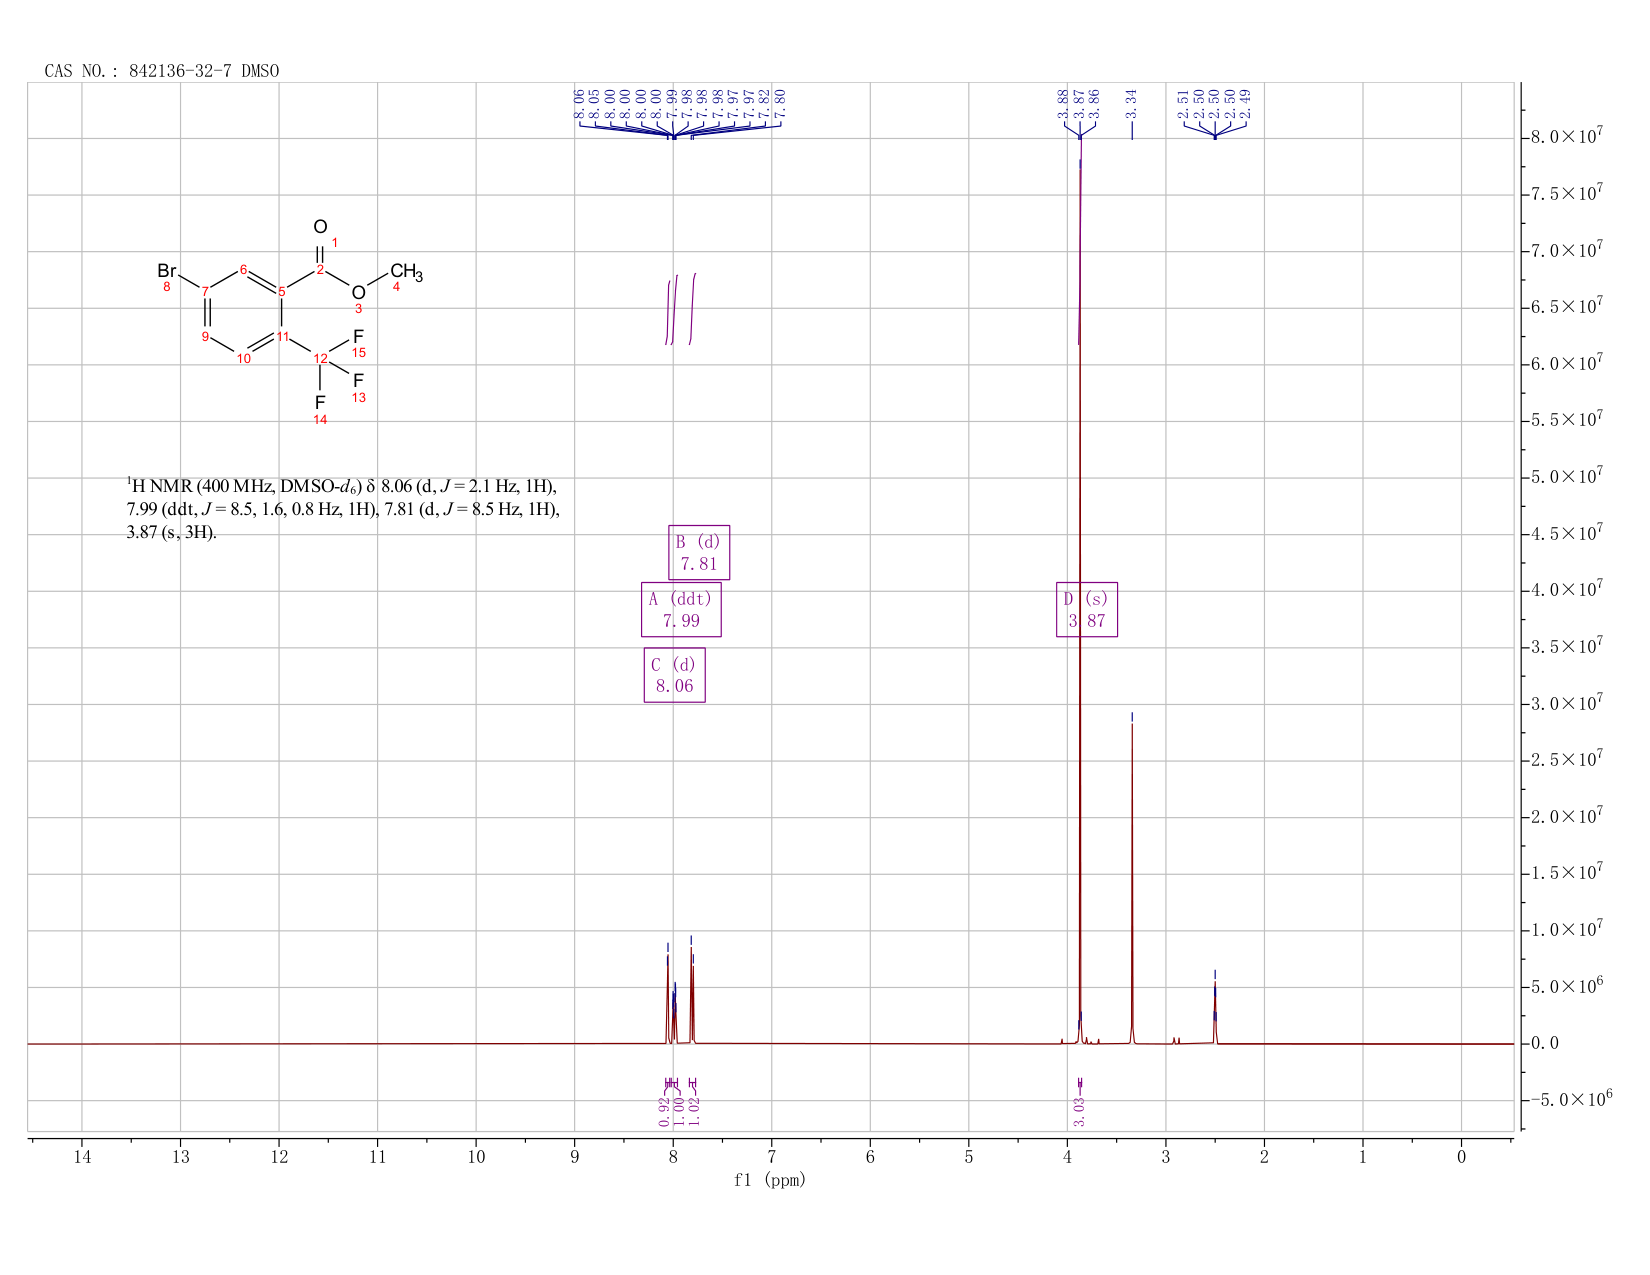1650x1275 pixels.
Task: Click atom number 9 in the ring
Action: 205,337
